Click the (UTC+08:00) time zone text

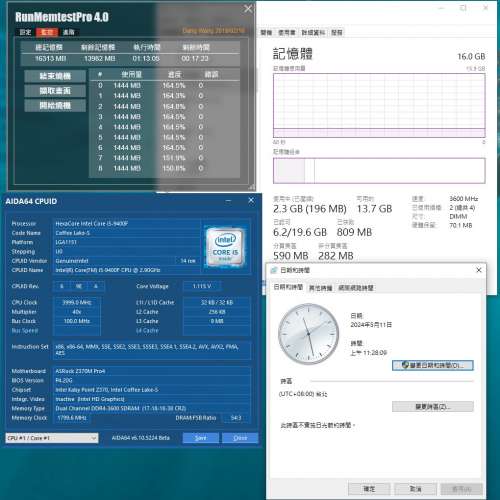click(x=303, y=394)
